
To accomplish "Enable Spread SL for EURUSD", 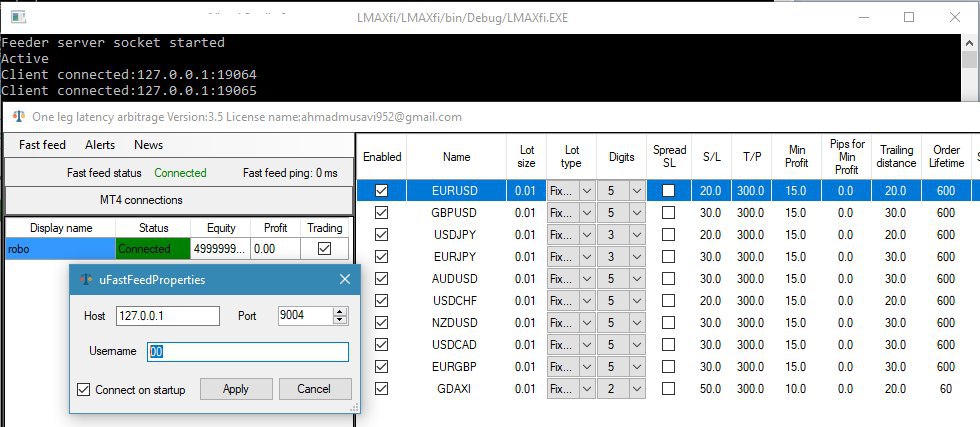I will (668, 191).
